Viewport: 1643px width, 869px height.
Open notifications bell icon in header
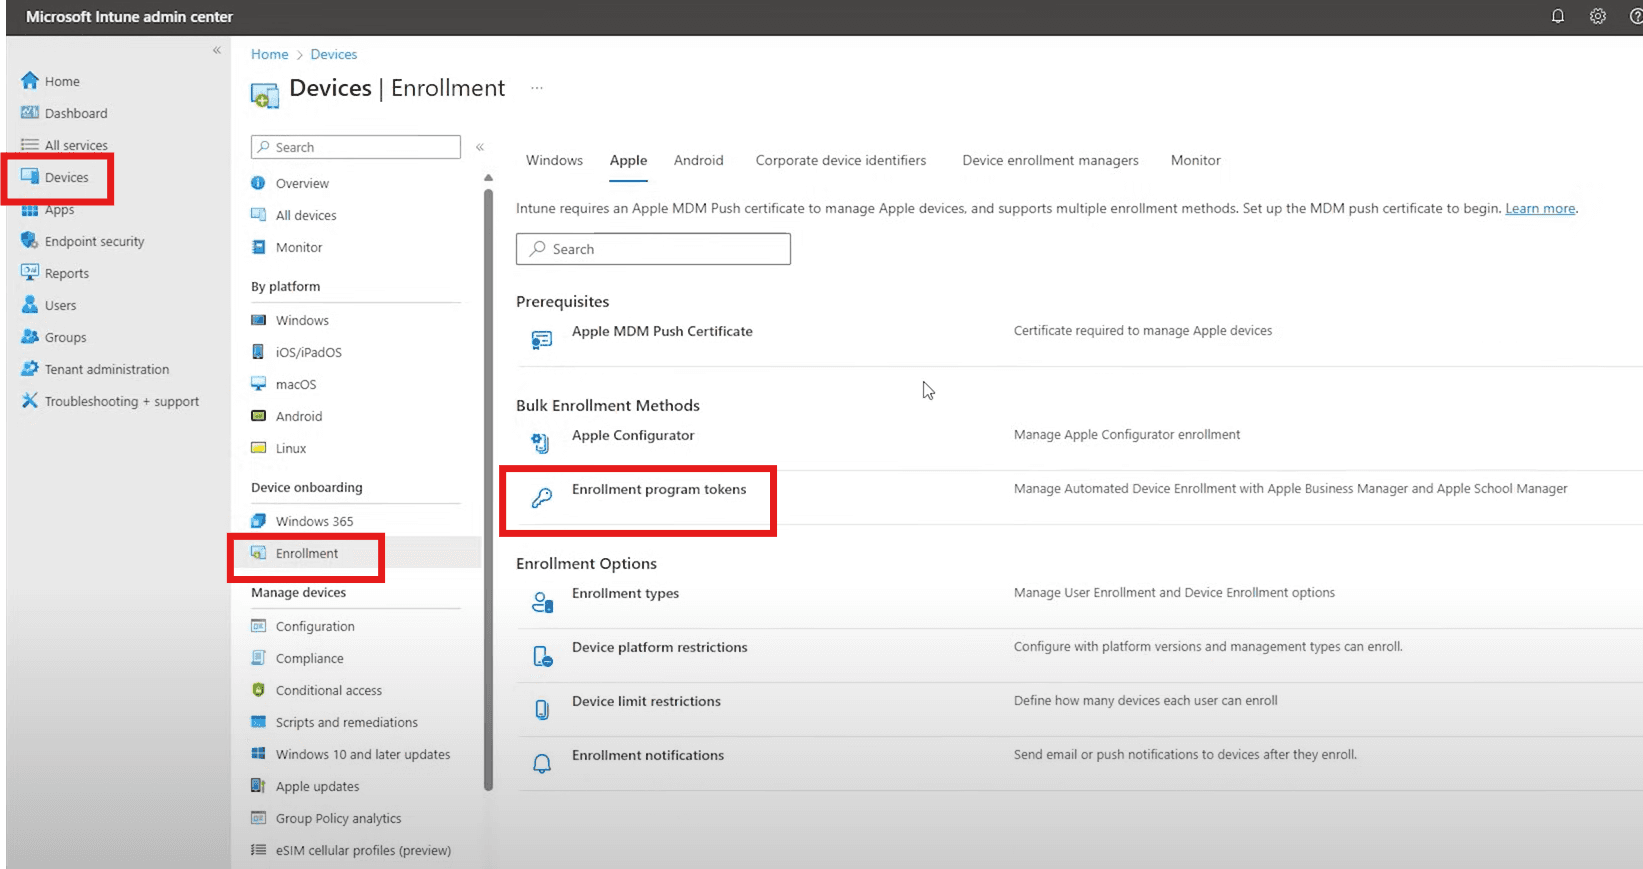coord(1557,16)
